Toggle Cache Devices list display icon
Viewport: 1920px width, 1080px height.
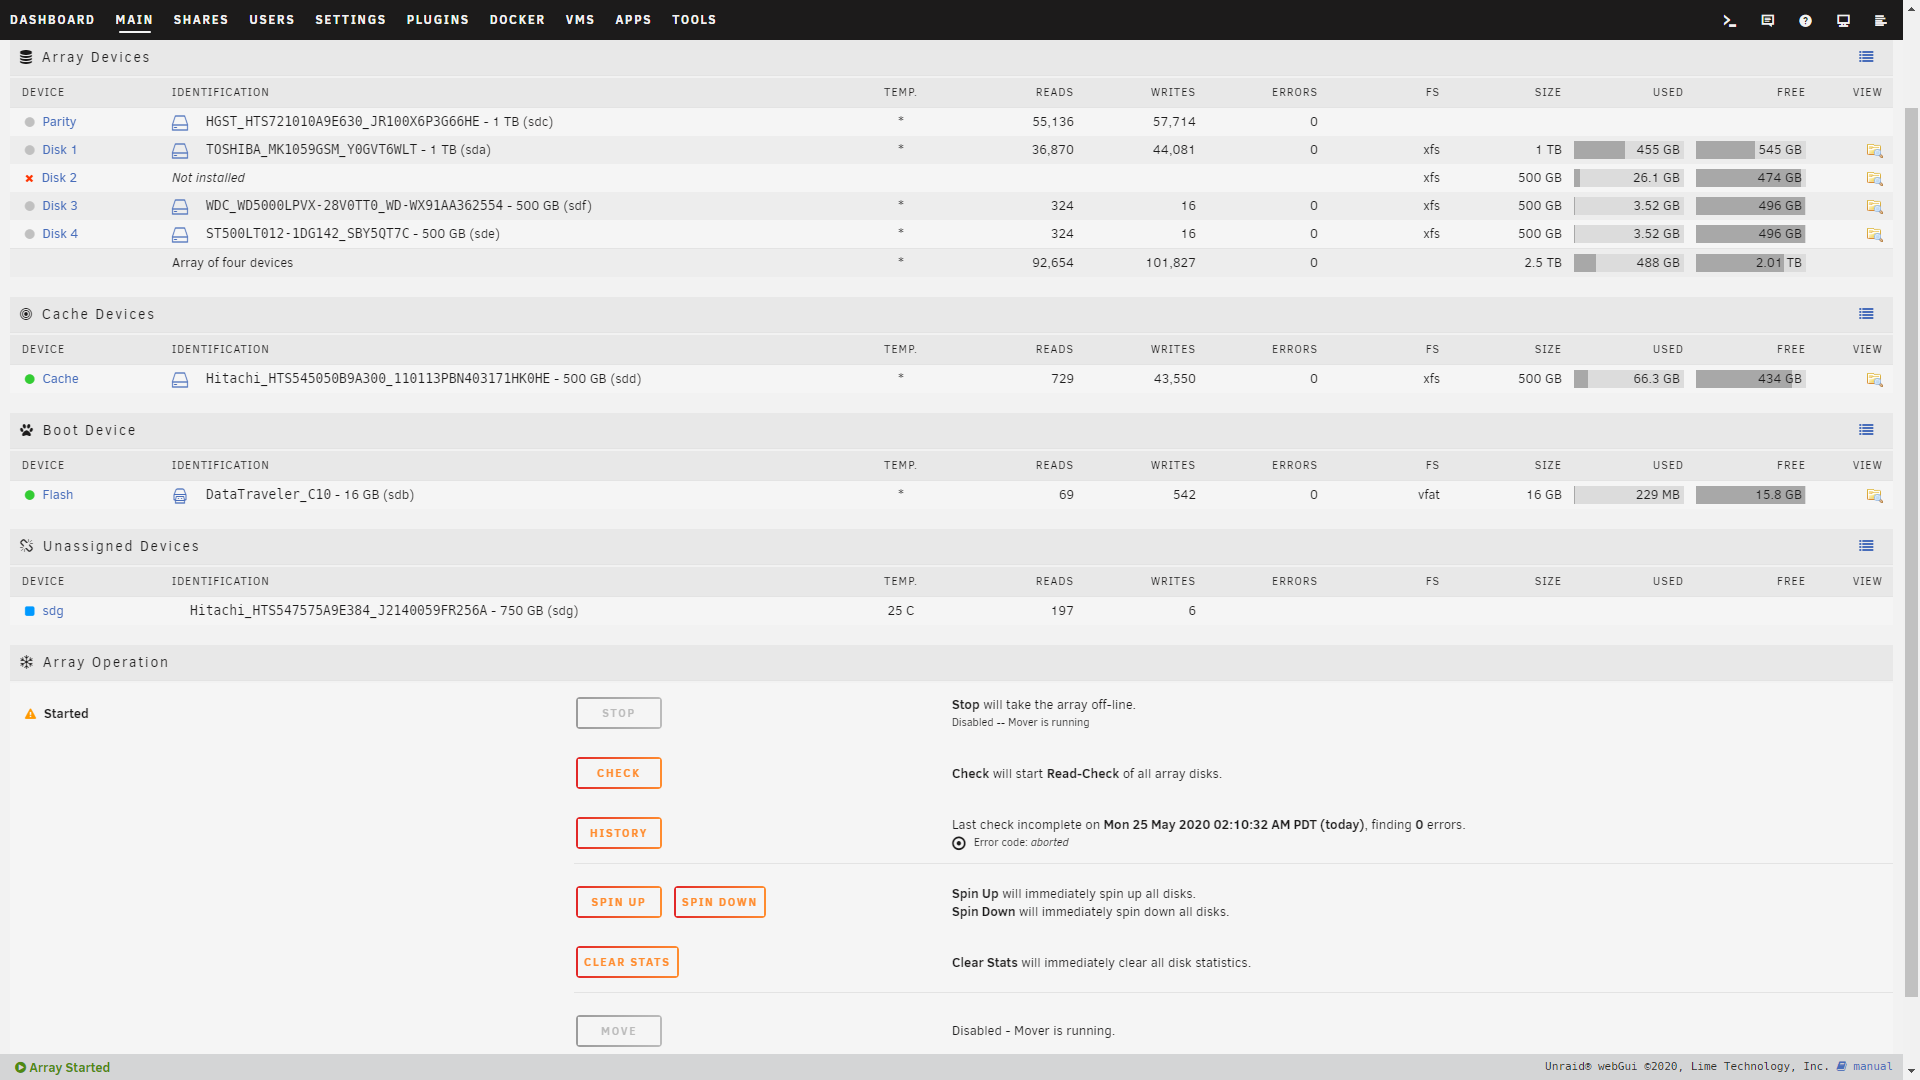pyautogui.click(x=1866, y=314)
